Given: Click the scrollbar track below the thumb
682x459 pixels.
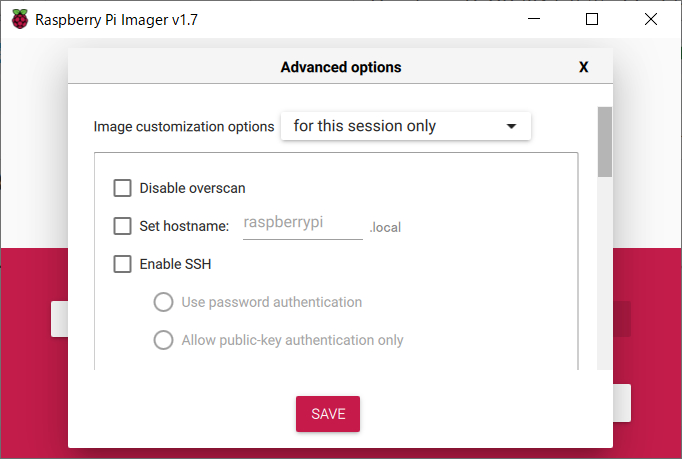Looking at the screenshot, I should tap(605, 273).
